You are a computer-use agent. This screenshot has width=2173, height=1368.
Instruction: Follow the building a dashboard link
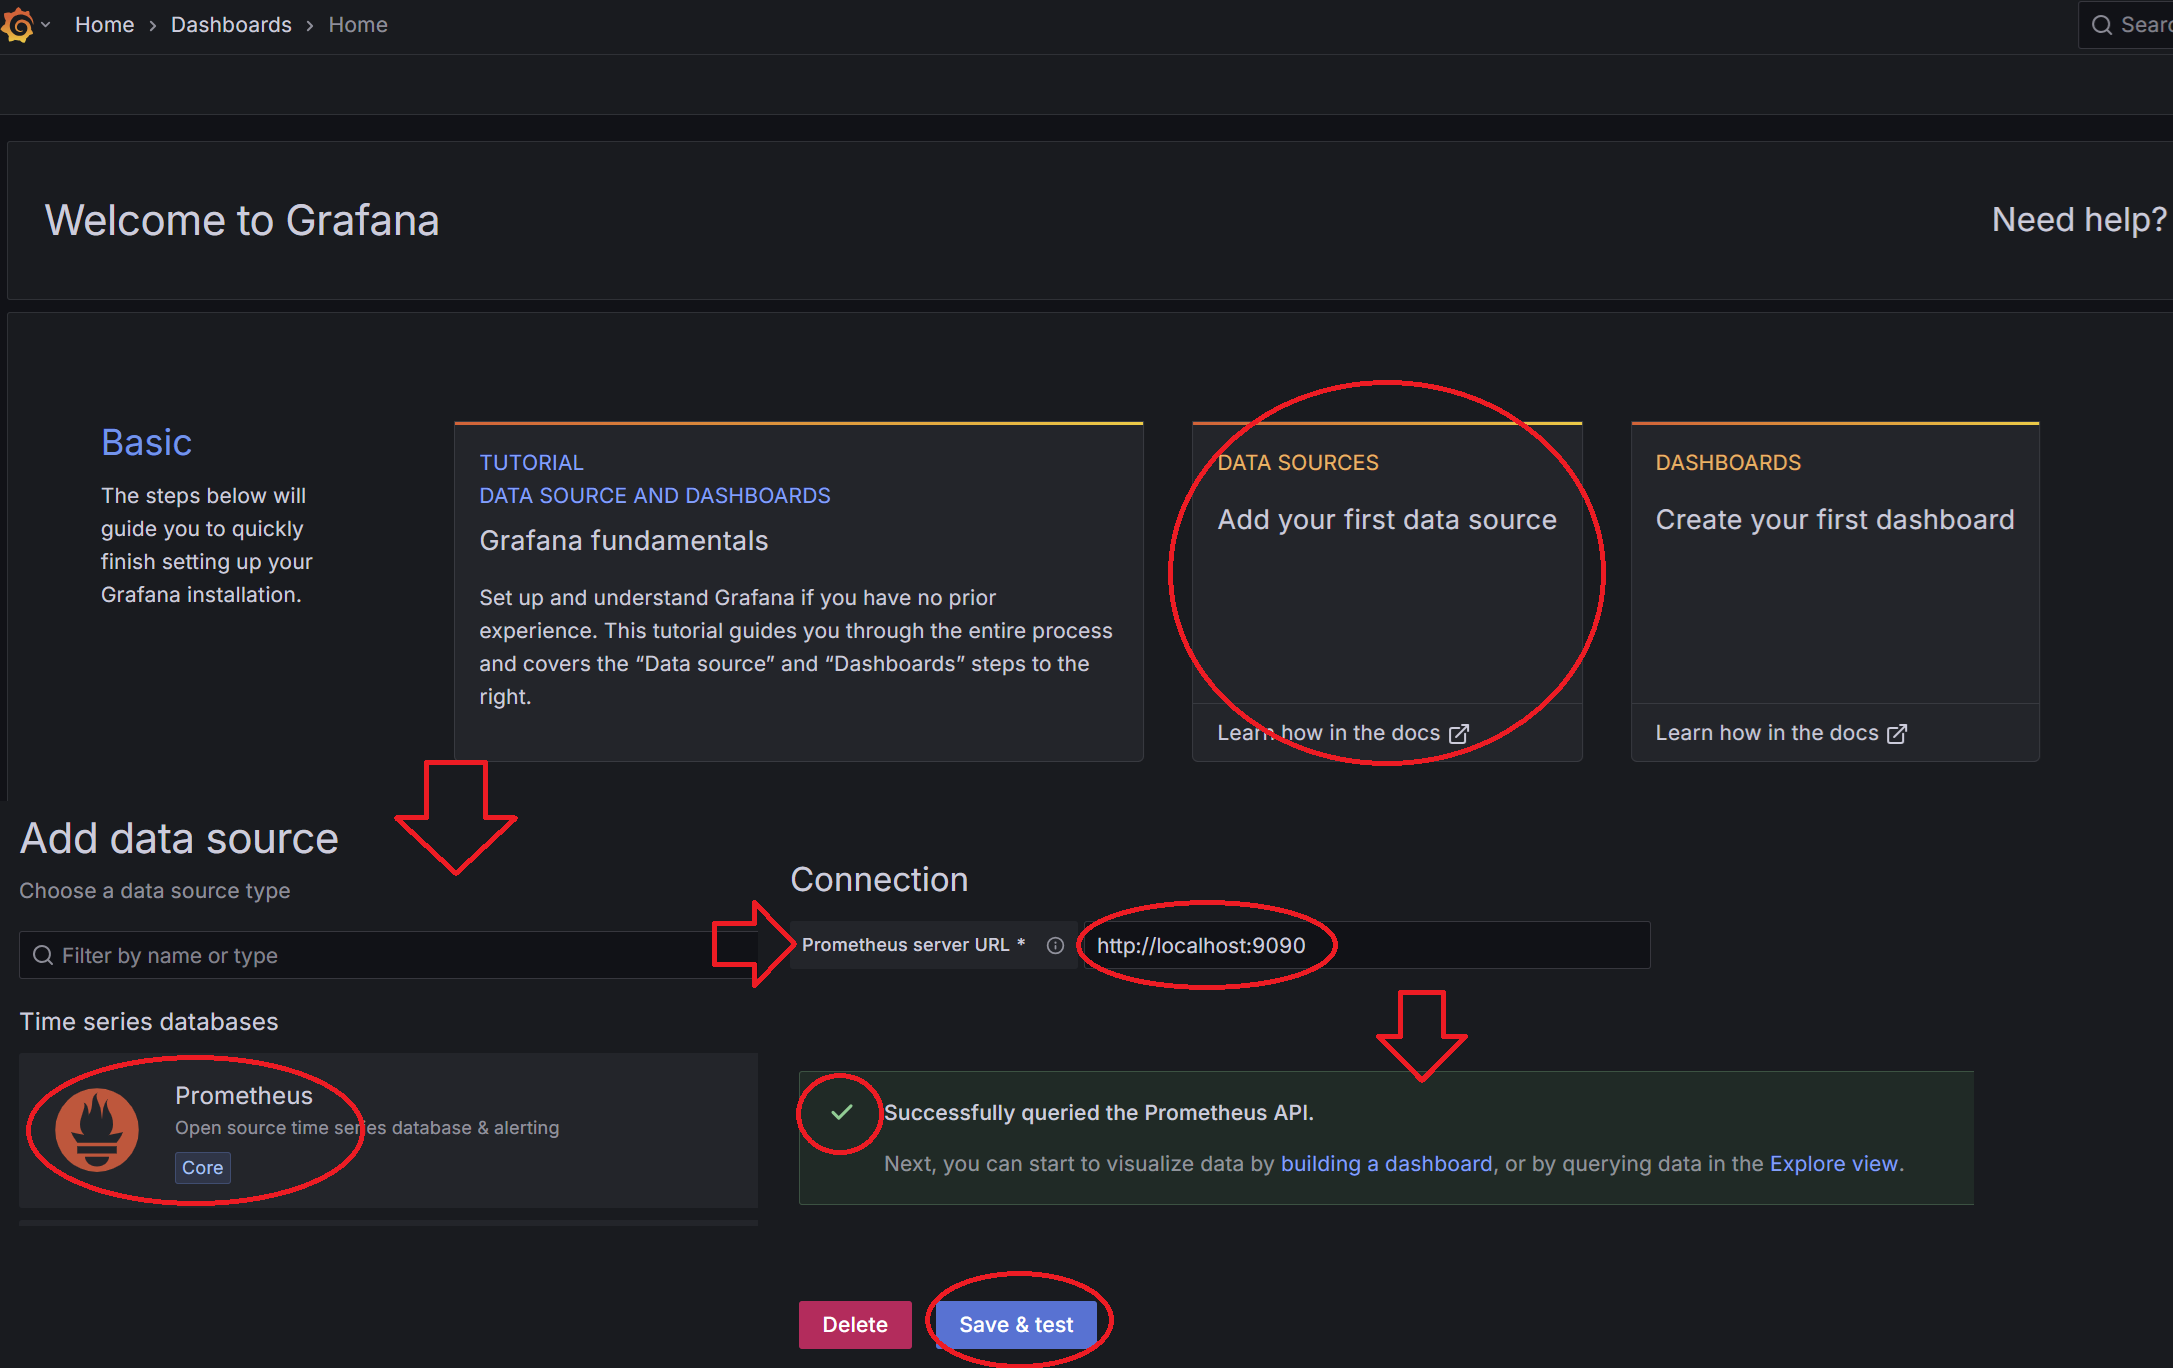click(1386, 1163)
